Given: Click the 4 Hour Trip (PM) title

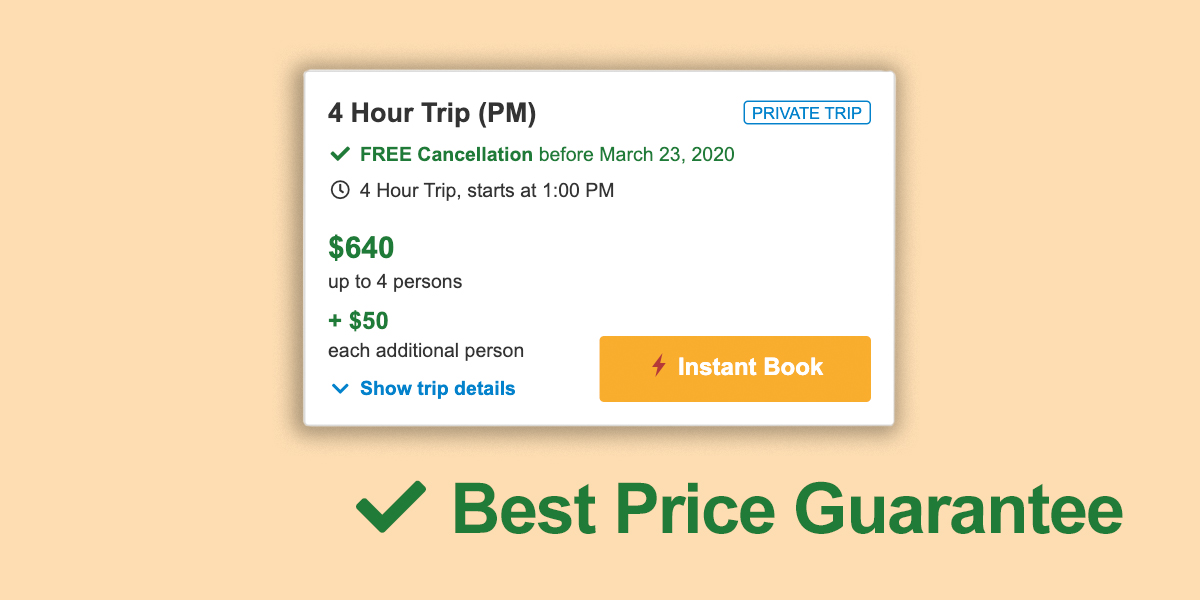Looking at the screenshot, I should click(432, 113).
